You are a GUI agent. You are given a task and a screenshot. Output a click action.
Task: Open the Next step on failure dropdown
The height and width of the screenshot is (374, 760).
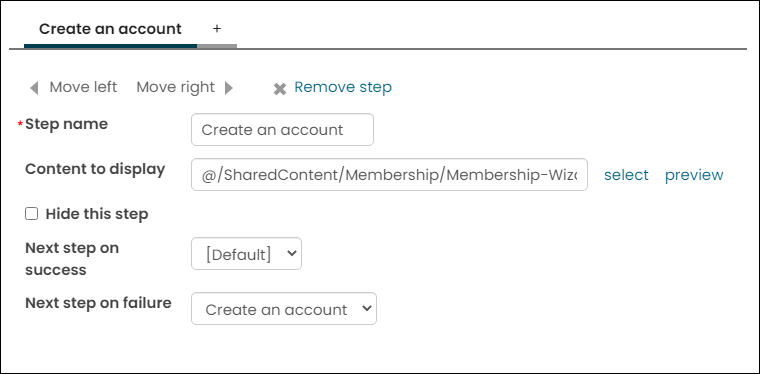tap(284, 309)
